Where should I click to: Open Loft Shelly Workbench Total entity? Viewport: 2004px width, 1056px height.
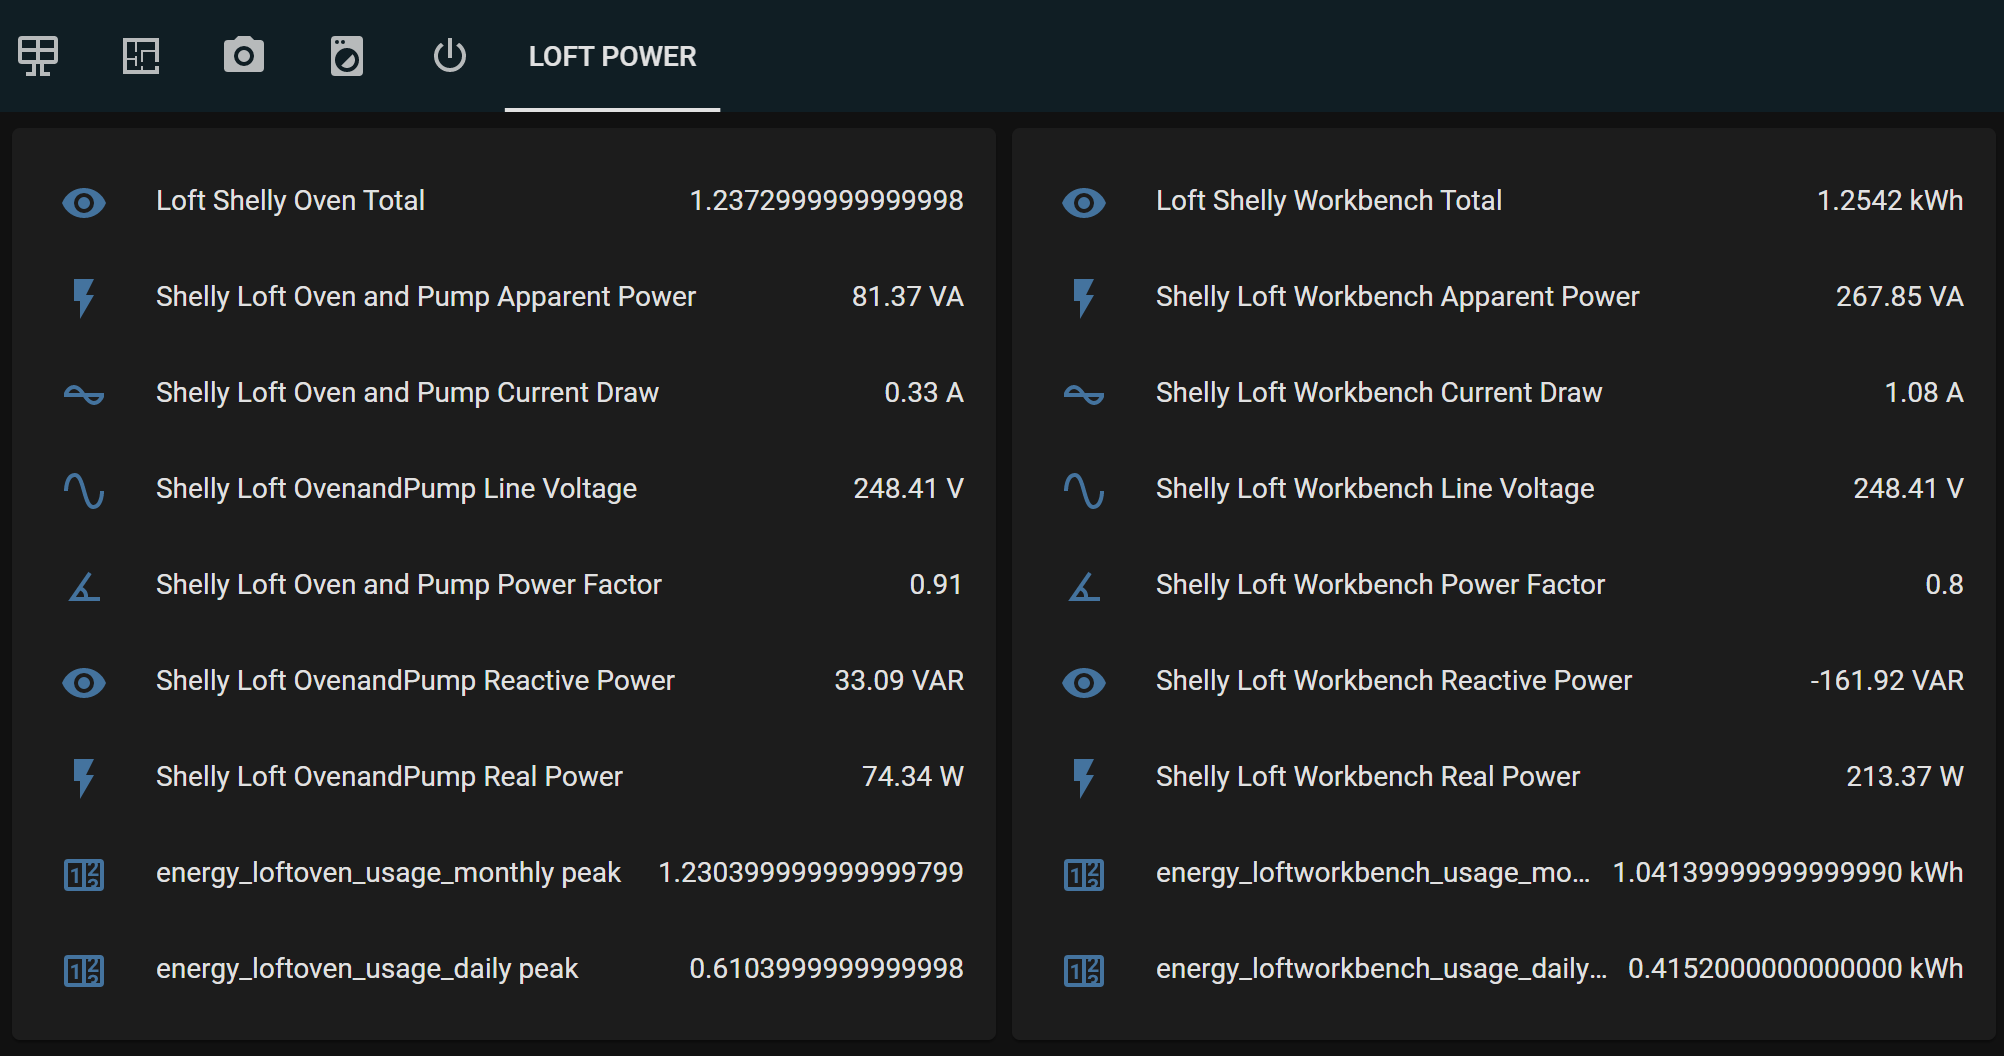point(1329,201)
